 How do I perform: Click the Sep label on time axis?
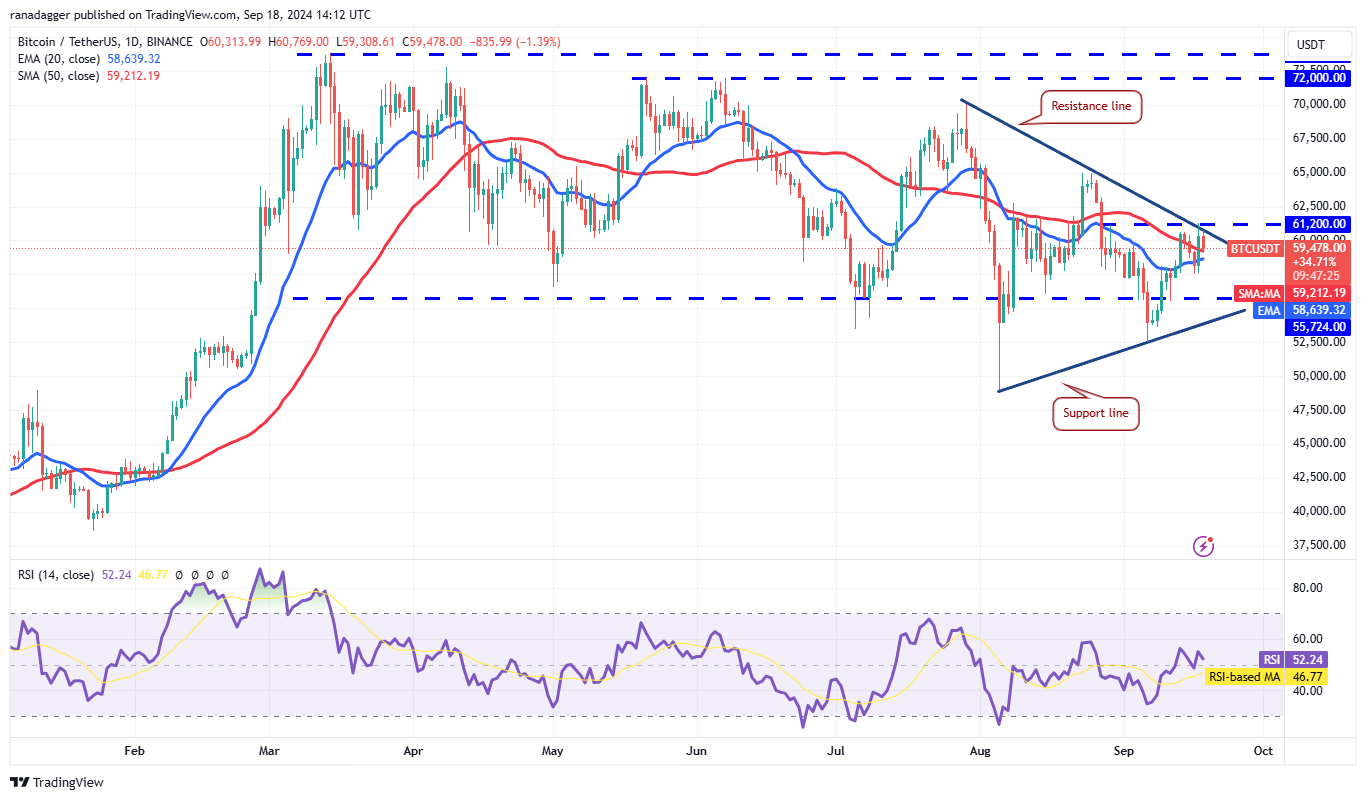[x=1124, y=750]
